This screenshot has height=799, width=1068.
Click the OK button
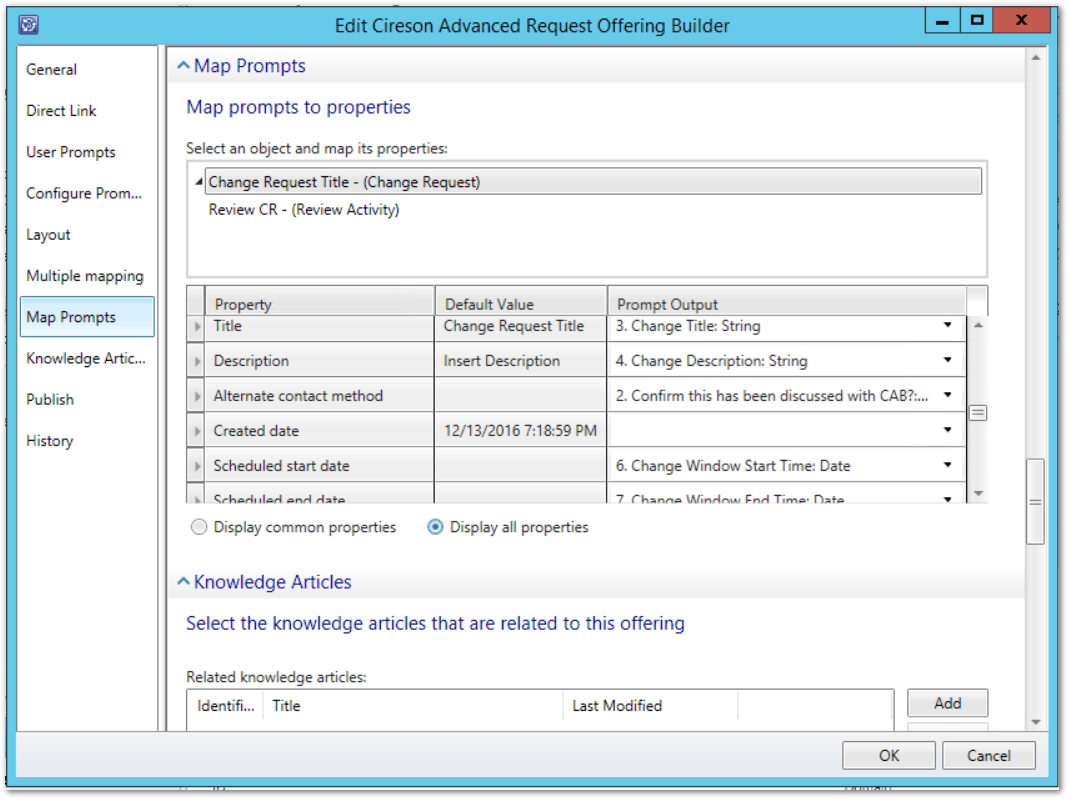(888, 755)
